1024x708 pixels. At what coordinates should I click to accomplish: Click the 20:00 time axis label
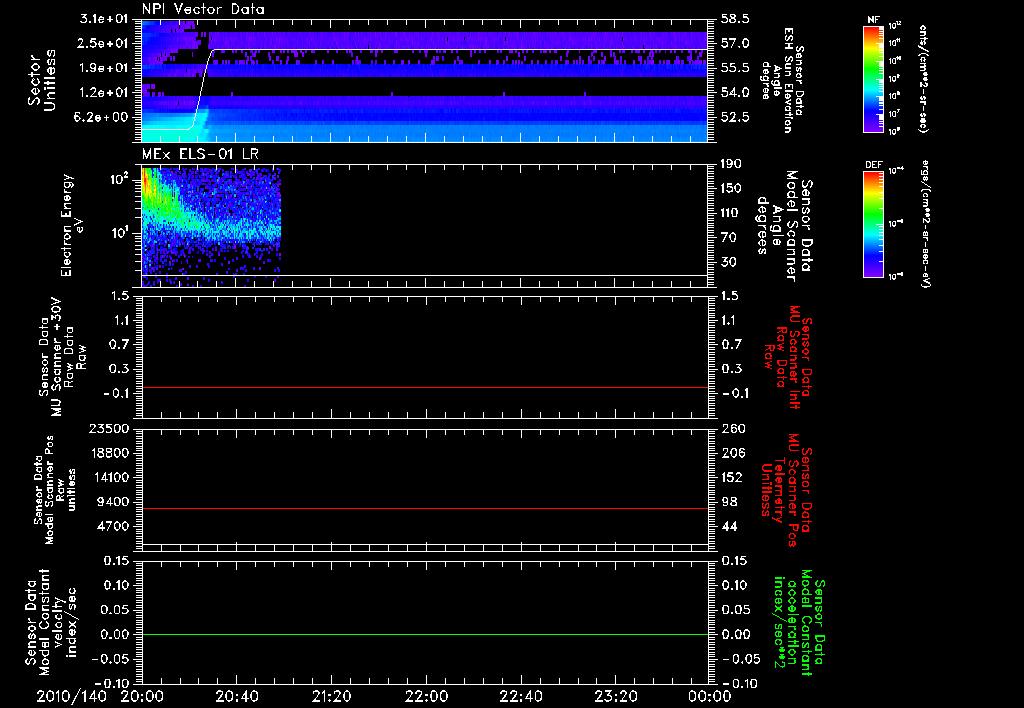142,696
